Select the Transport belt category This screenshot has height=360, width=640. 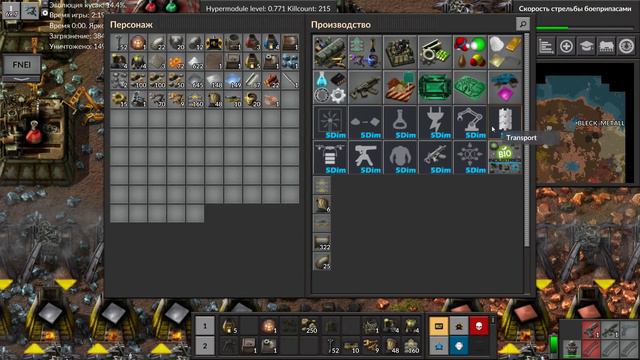click(505, 122)
